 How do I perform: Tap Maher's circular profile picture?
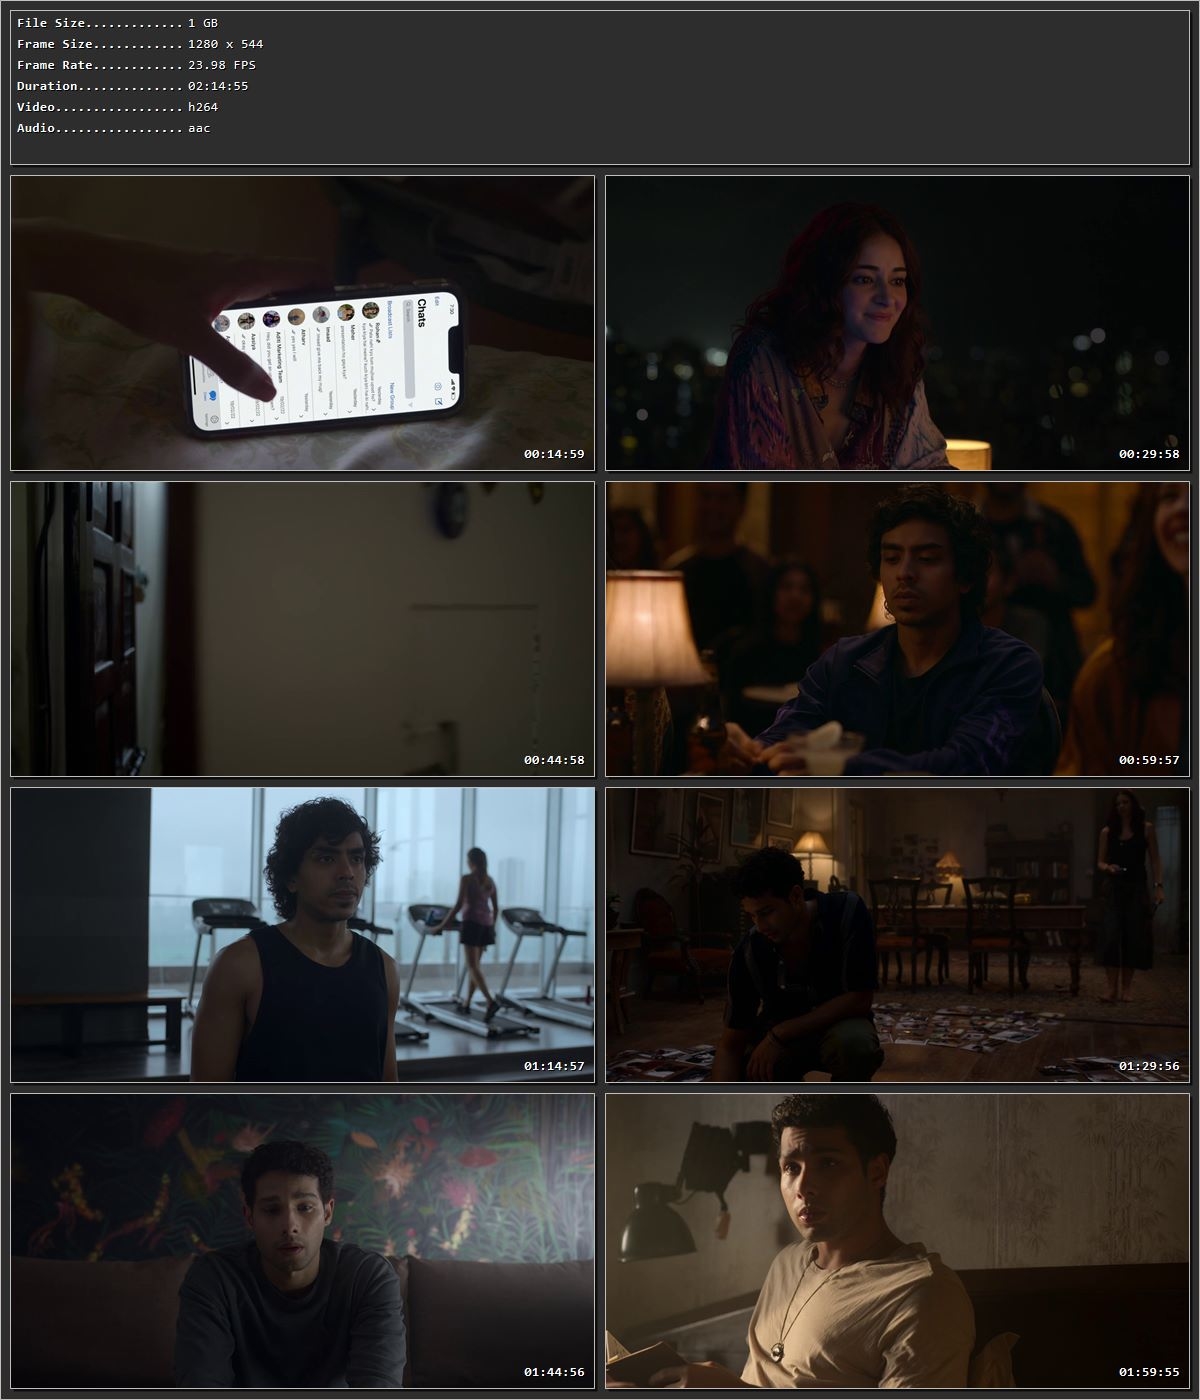pos(346,314)
